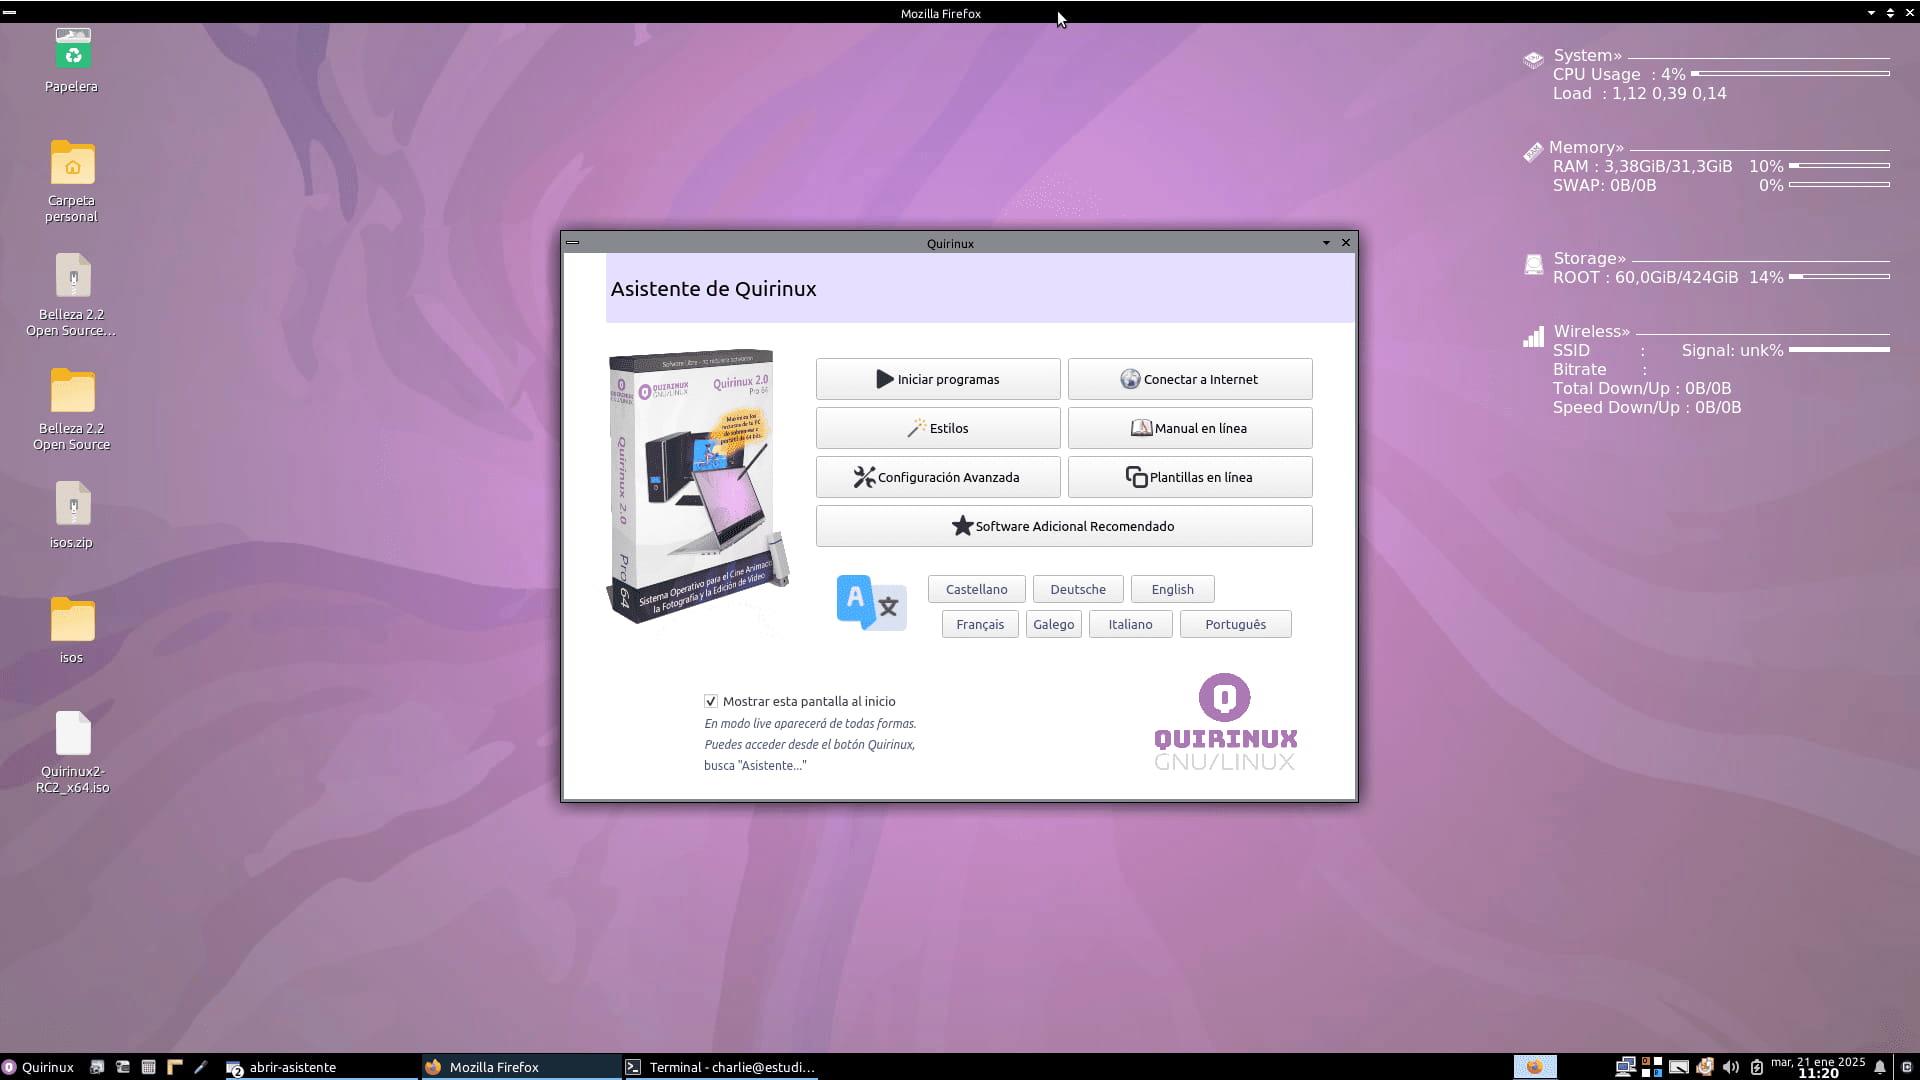Open the Papelera trash icon

click(72, 50)
